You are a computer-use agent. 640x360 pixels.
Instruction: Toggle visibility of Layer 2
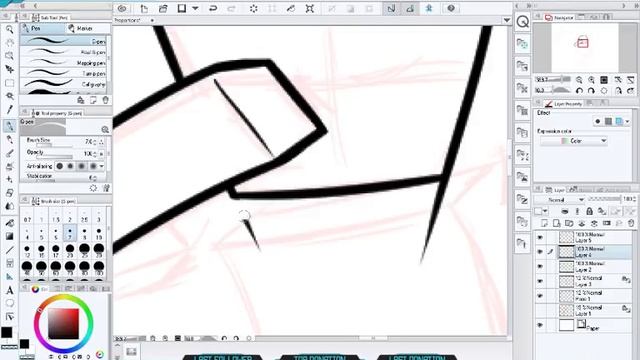pyautogui.click(x=540, y=267)
